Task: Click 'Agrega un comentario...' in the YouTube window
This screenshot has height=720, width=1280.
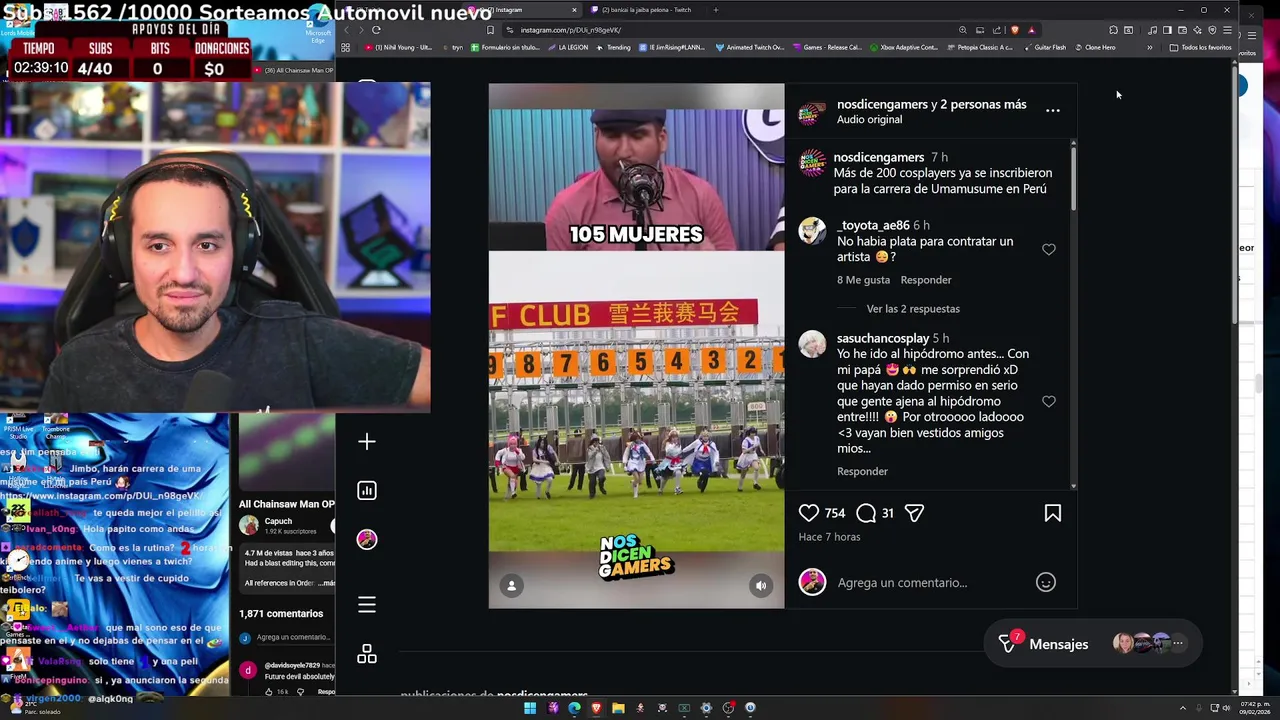Action: coord(292,637)
